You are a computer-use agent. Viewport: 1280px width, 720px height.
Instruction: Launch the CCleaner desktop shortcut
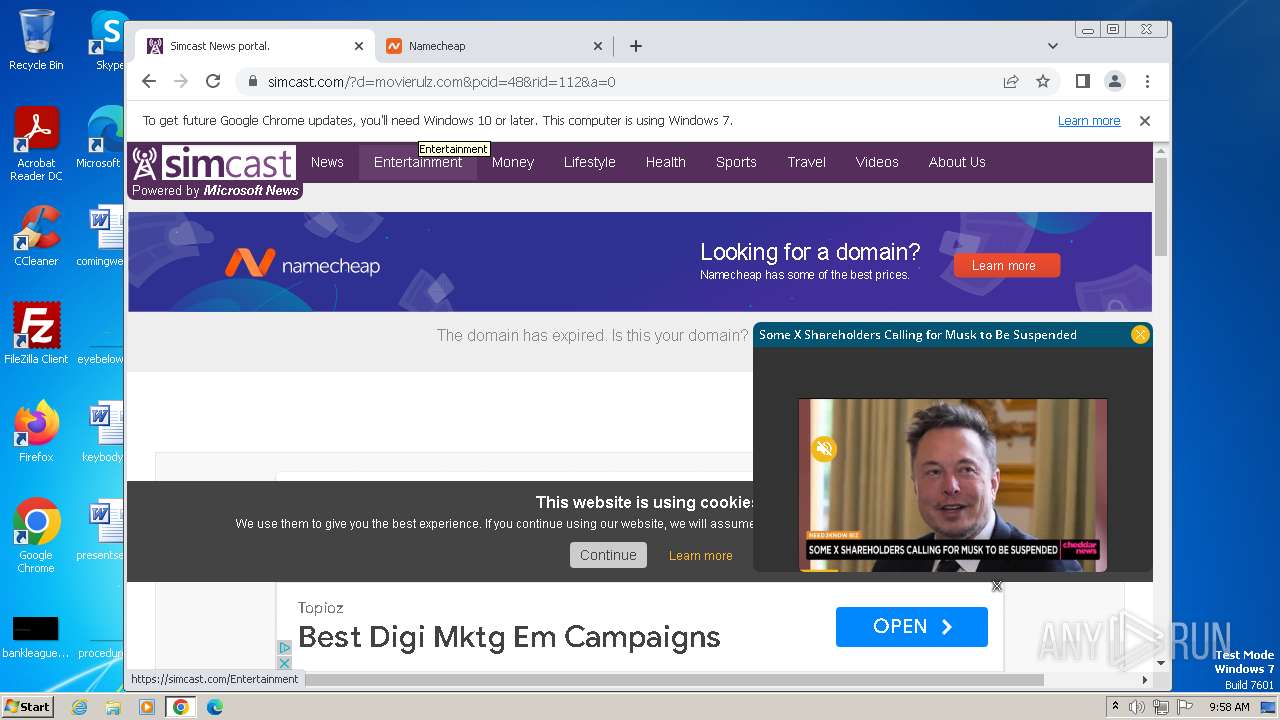[36, 236]
